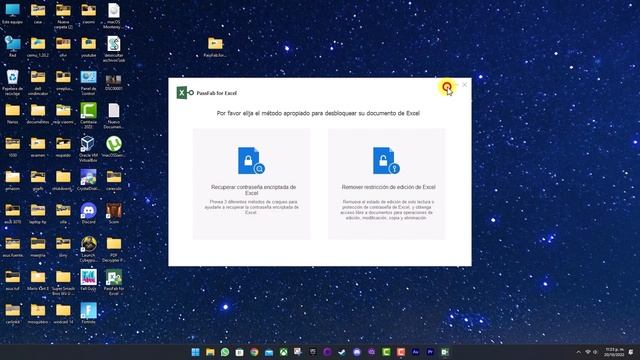Open the clock and date flyout

tap(613, 352)
